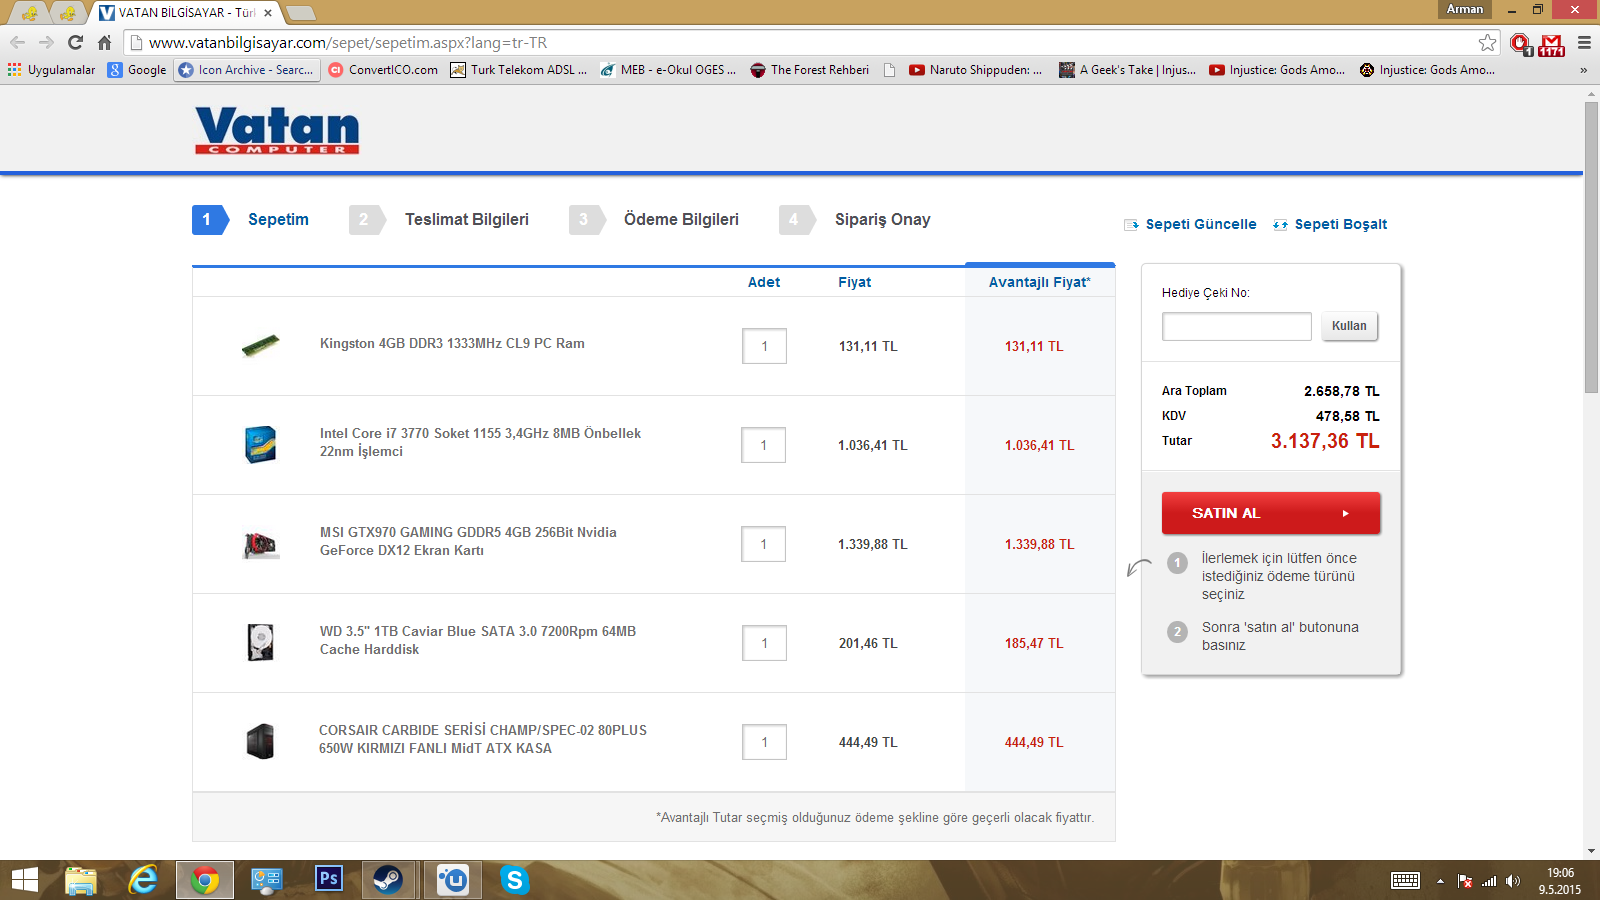Image resolution: width=1600 pixels, height=900 pixels.
Task: Click the Sepeti Güncelle link
Action: click(1200, 225)
